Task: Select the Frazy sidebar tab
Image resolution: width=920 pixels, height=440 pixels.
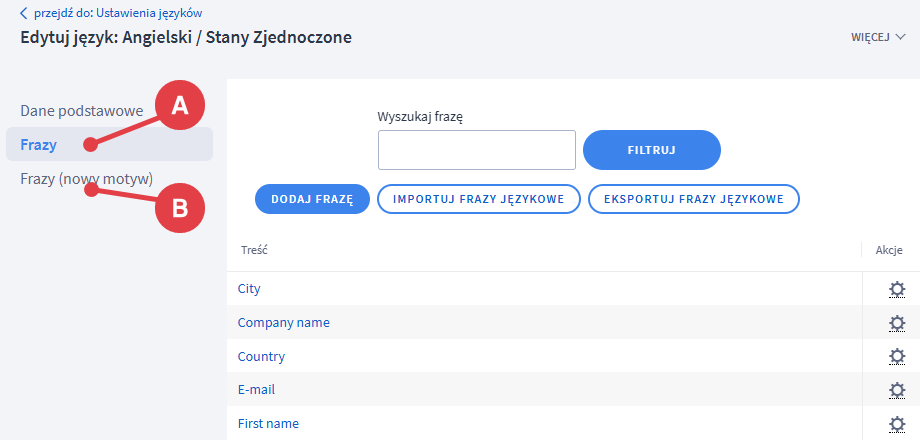Action: coord(39,145)
